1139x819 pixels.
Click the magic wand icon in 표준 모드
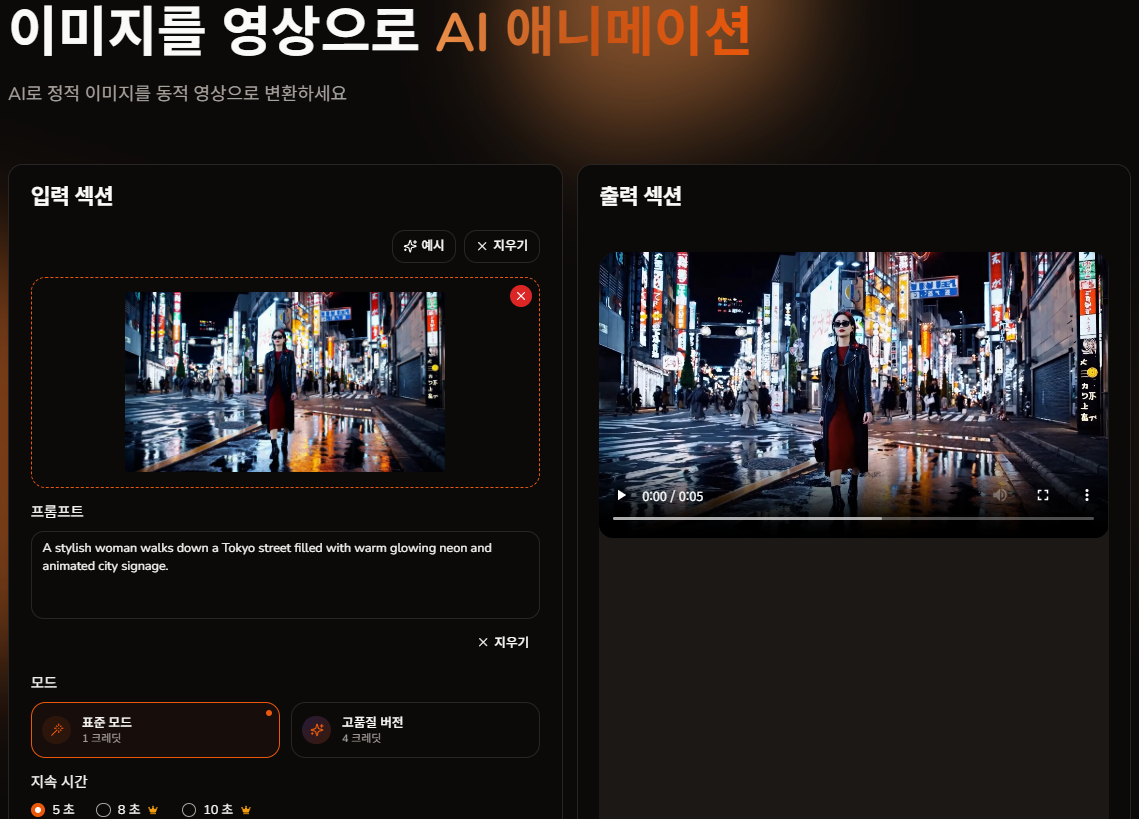[x=57, y=730]
